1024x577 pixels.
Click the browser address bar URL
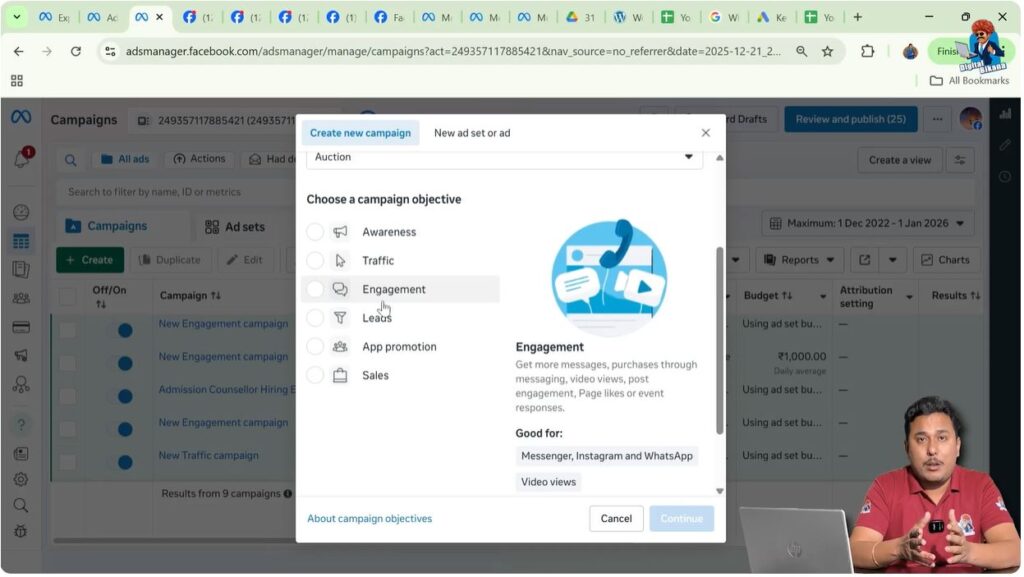453,51
